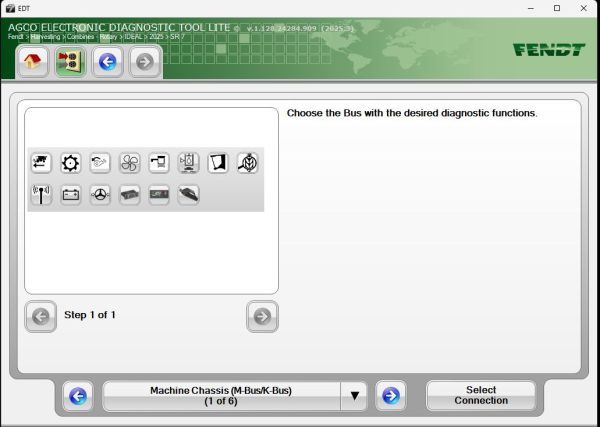Go to the home screen via house icon

click(x=33, y=62)
